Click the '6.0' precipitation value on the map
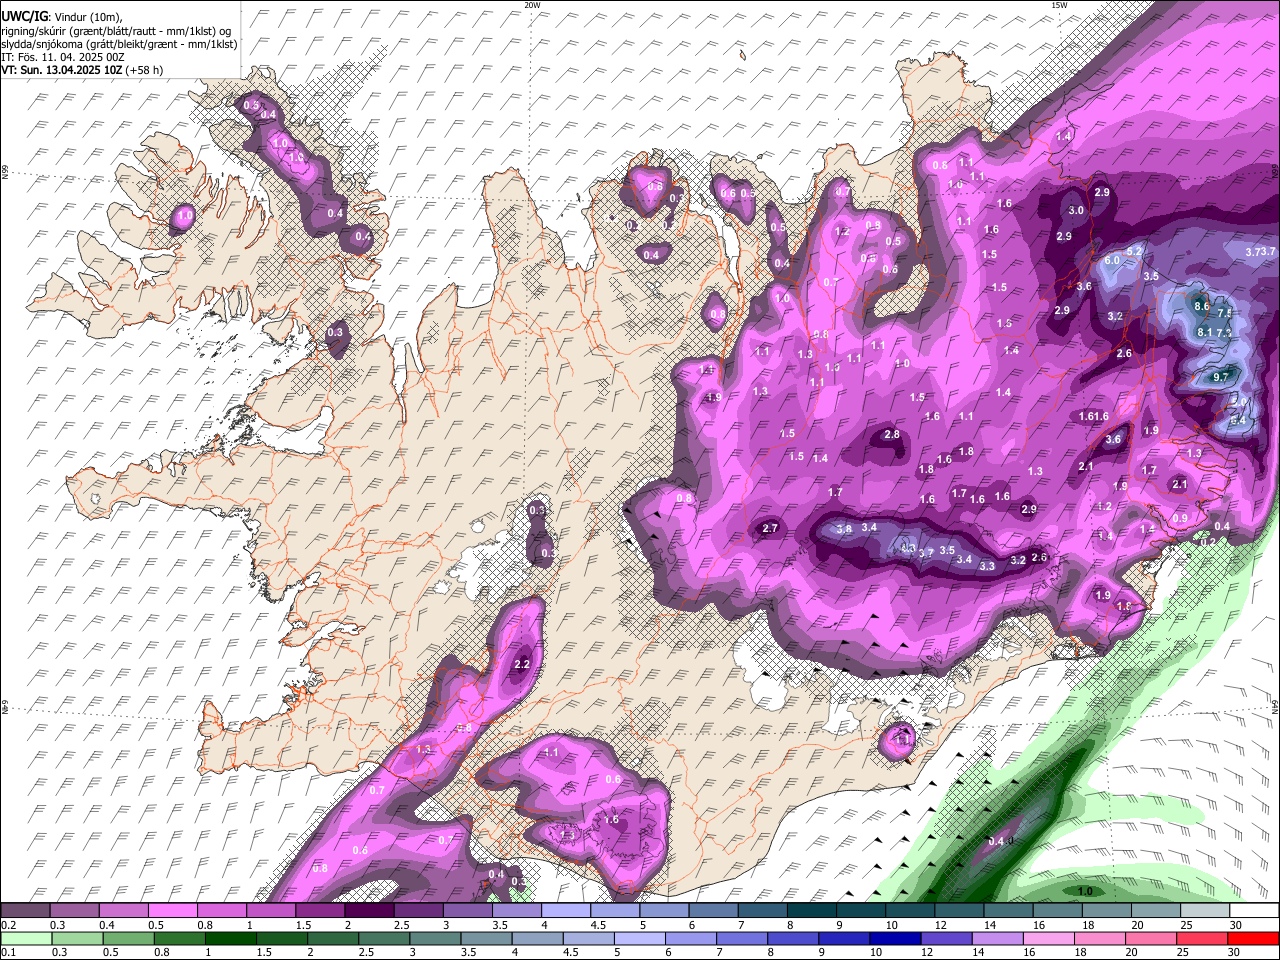The image size is (1280, 960). [x=1112, y=260]
